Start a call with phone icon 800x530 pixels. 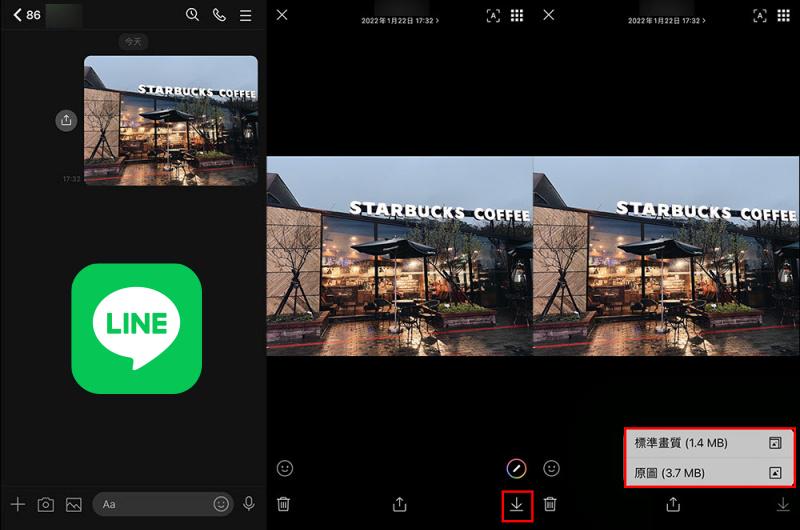[219, 15]
